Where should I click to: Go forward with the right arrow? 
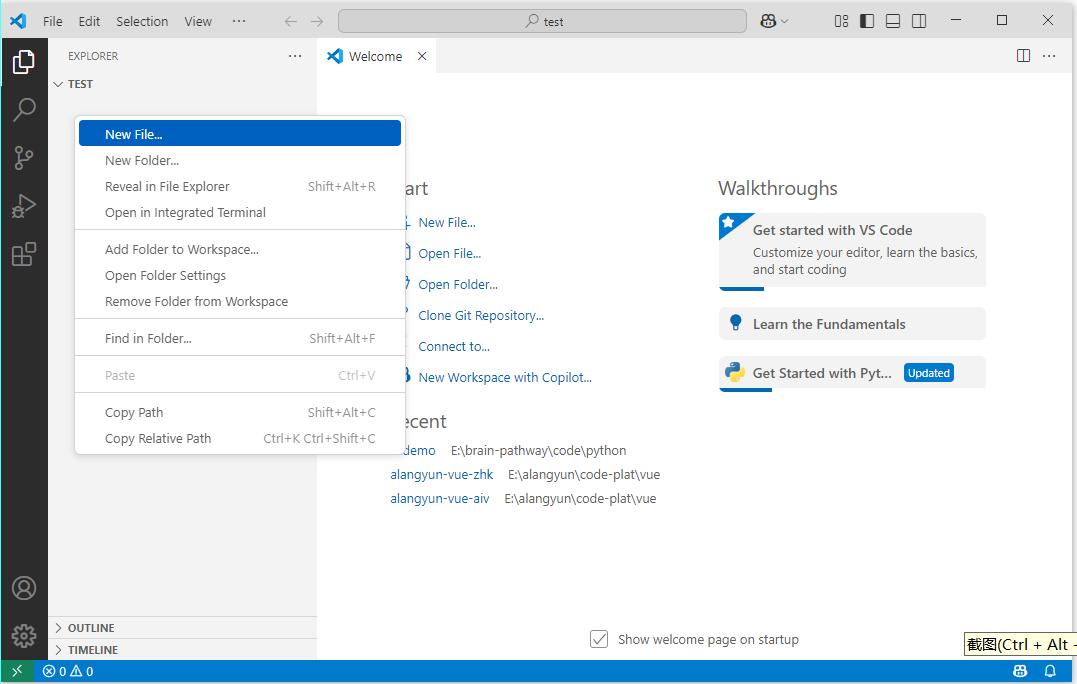pyautogui.click(x=317, y=21)
